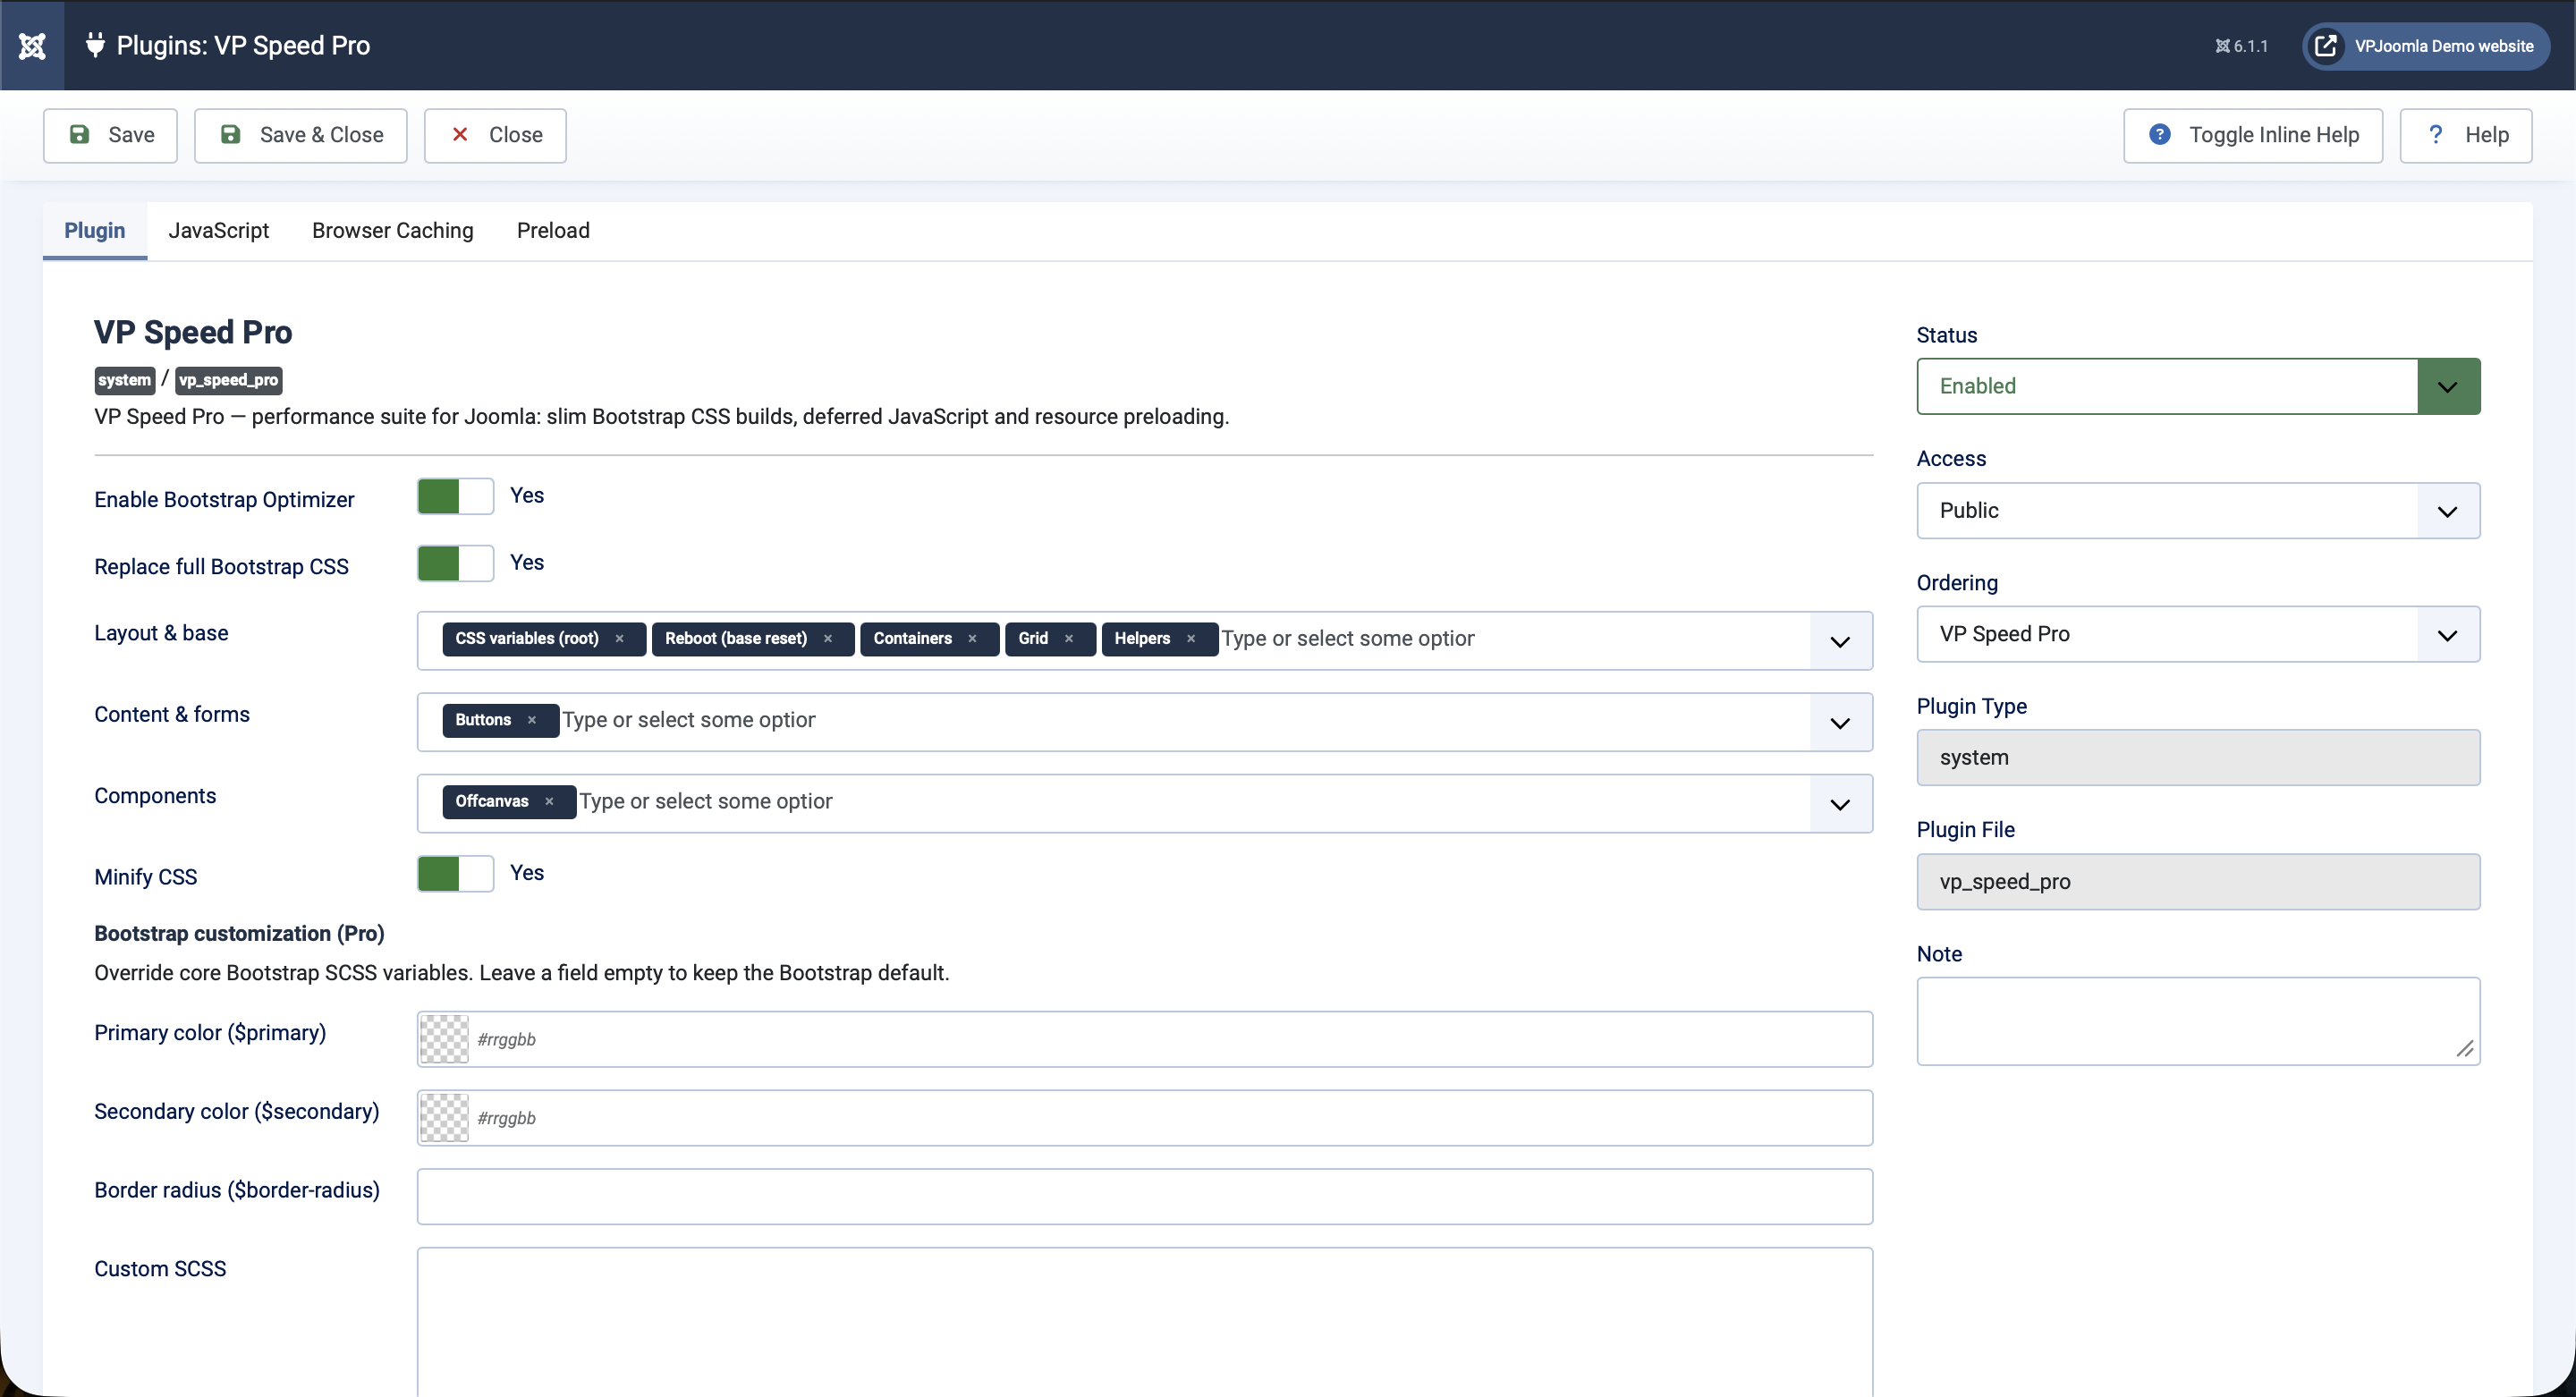Click the blue question circle icon
The image size is (2576, 1397).
click(x=2160, y=135)
